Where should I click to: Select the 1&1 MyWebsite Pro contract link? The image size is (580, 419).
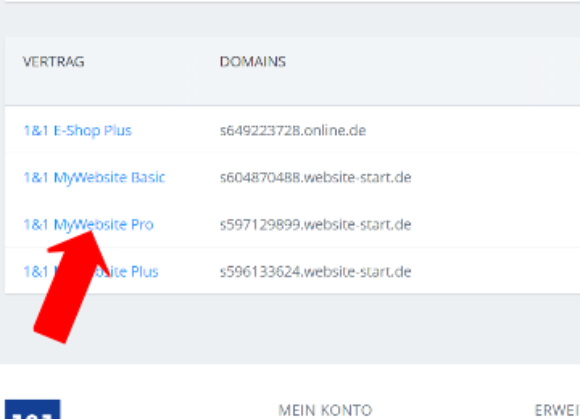coord(88,224)
